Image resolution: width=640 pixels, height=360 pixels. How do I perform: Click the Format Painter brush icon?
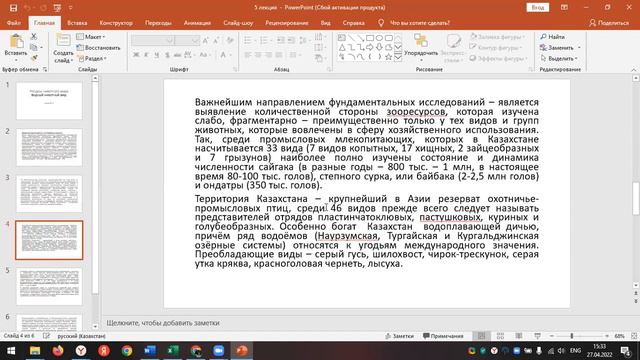pyautogui.click(x=34, y=58)
